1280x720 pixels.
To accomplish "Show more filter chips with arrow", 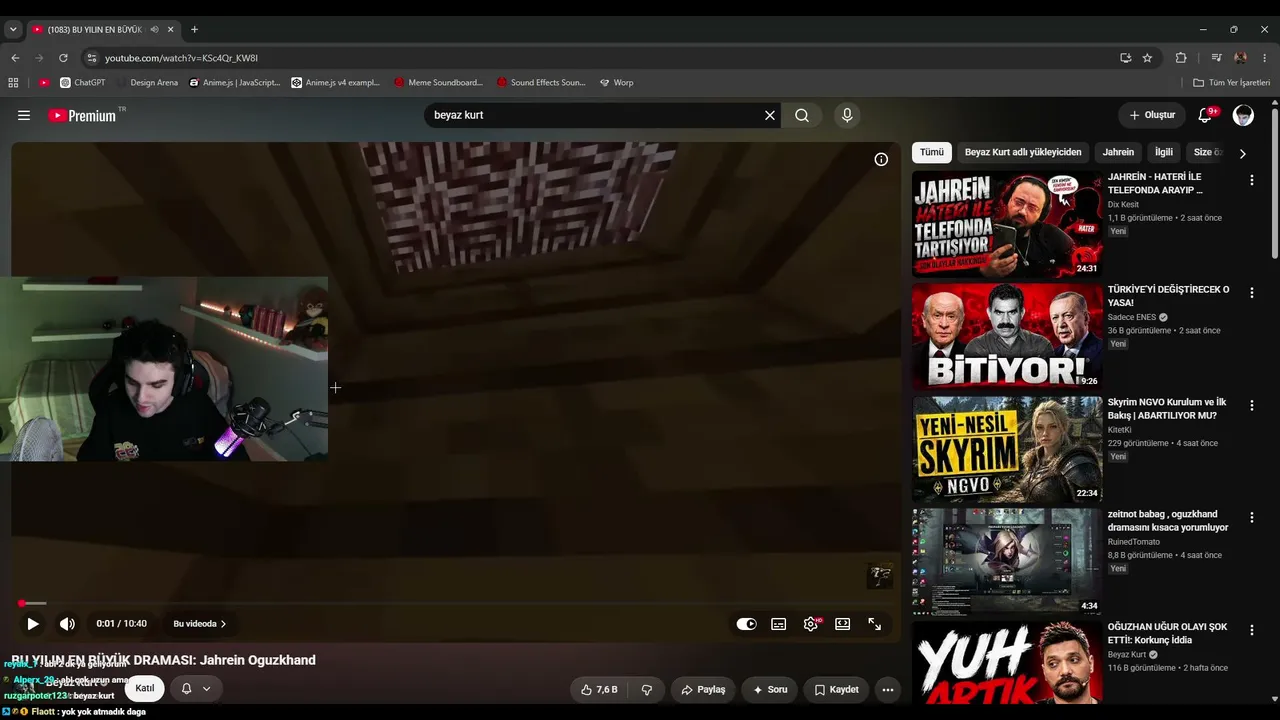I will click(x=1242, y=154).
